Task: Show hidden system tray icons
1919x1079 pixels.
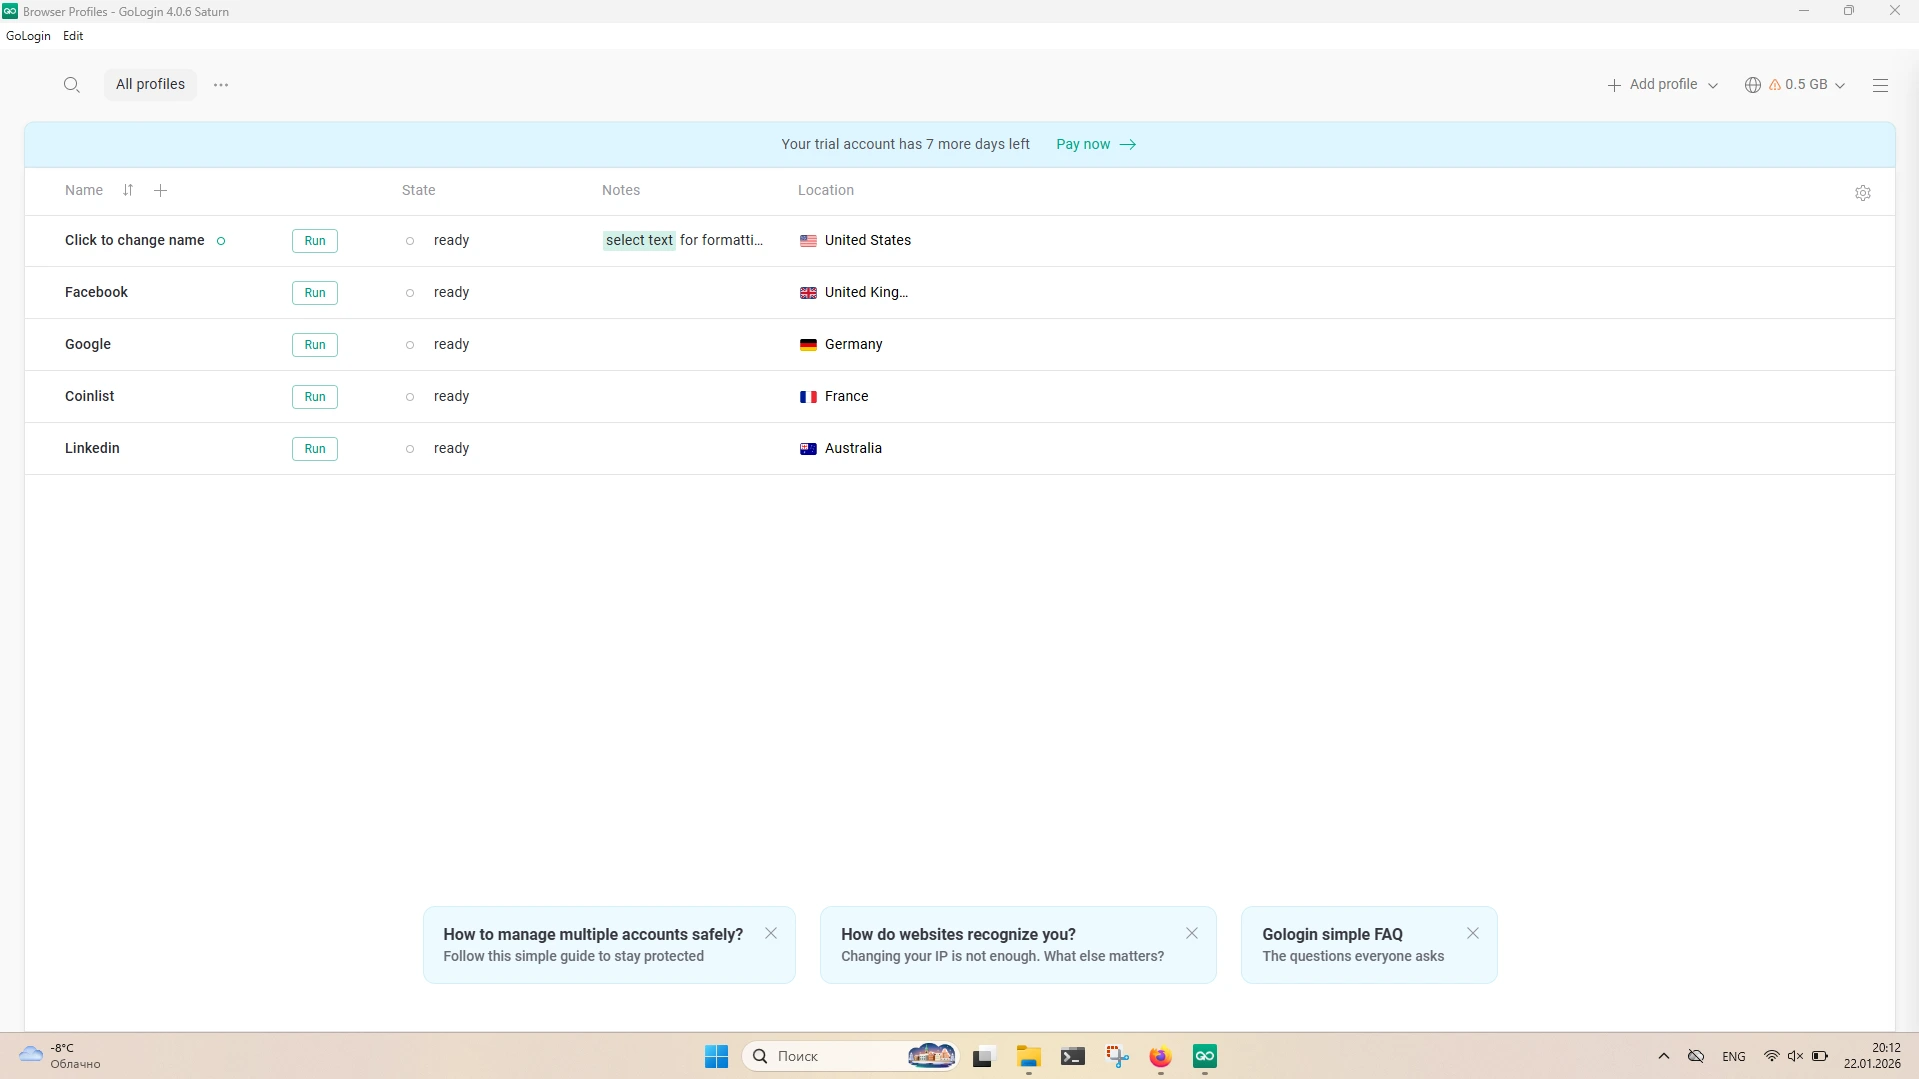Action: coord(1664,1056)
